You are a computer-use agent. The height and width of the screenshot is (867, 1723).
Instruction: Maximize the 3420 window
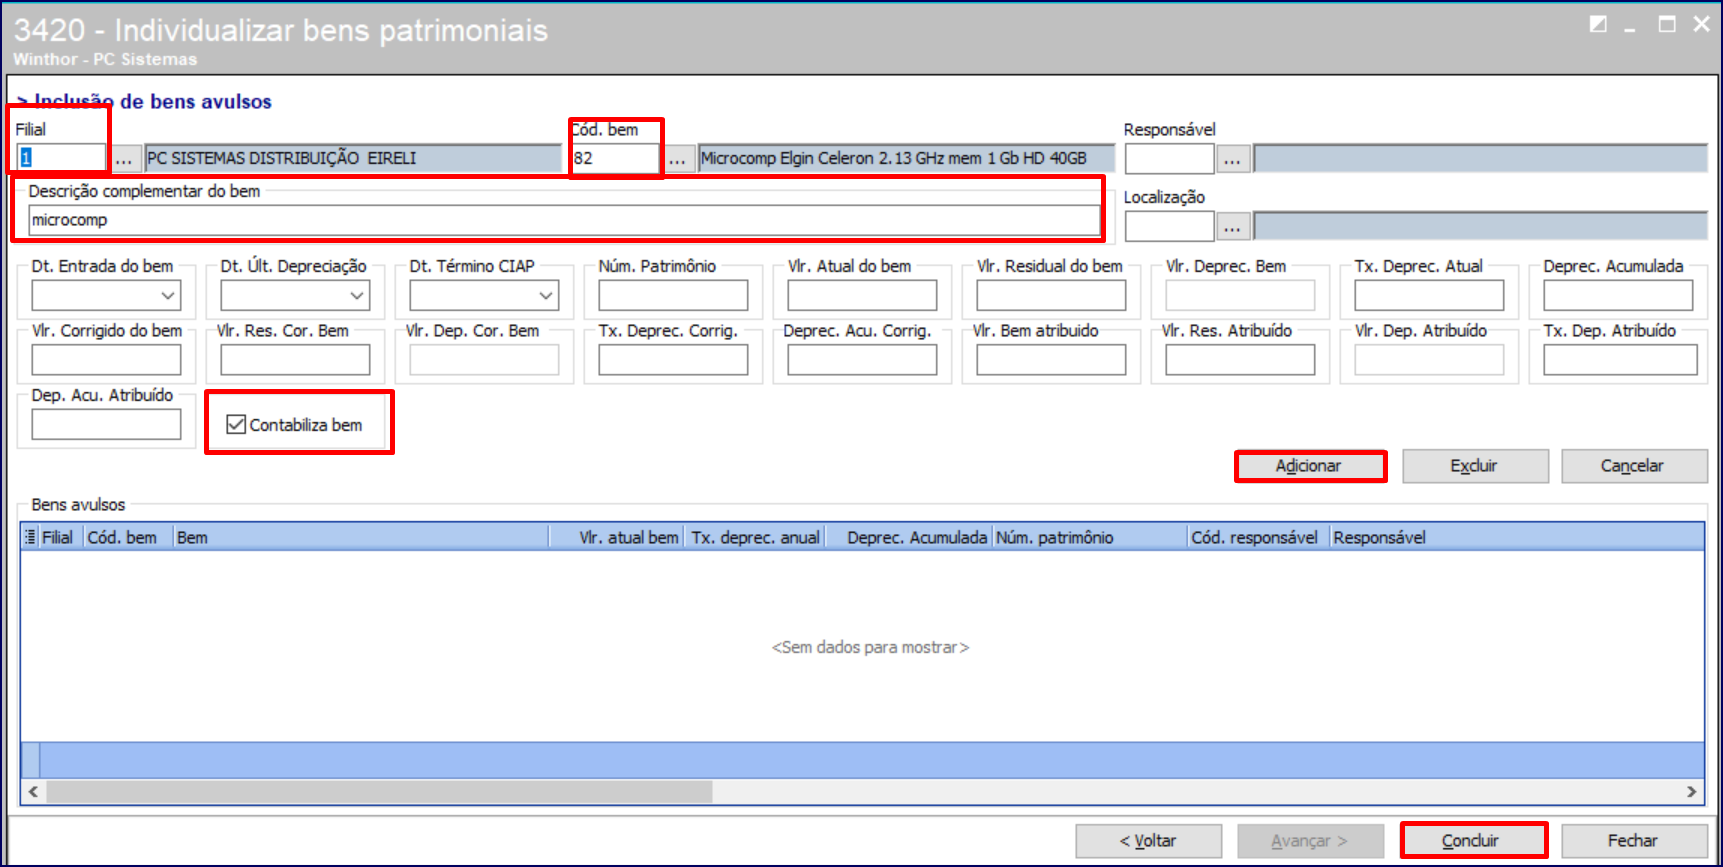tap(1667, 24)
